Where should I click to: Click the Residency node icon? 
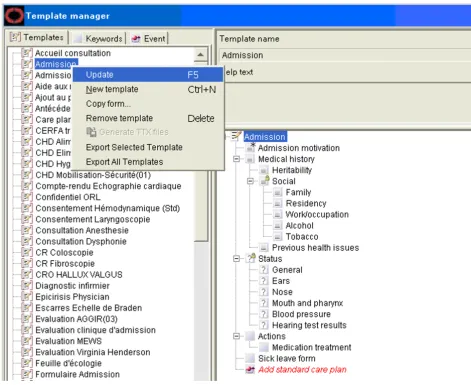pos(278,203)
